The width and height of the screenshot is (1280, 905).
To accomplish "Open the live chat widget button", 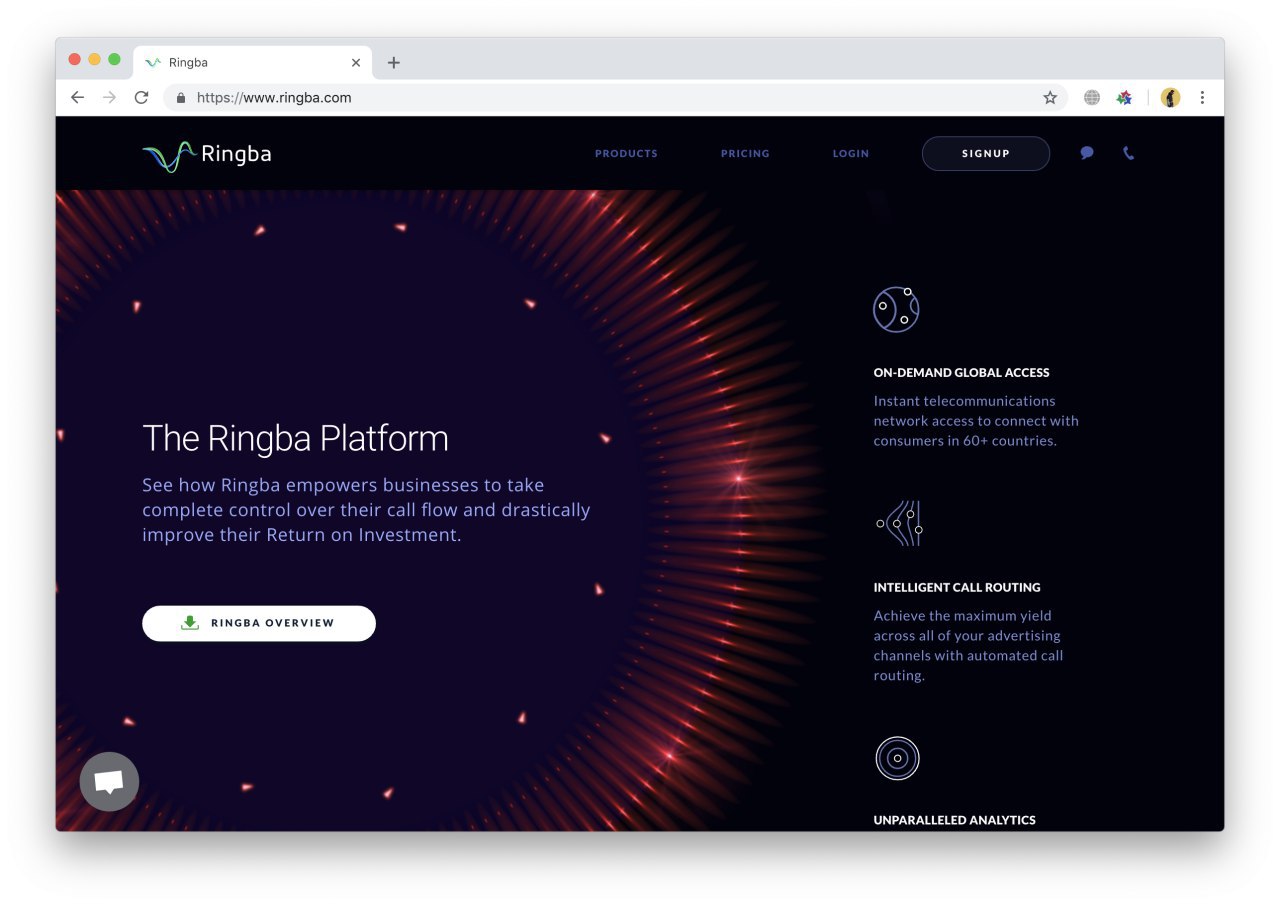I will (109, 781).
